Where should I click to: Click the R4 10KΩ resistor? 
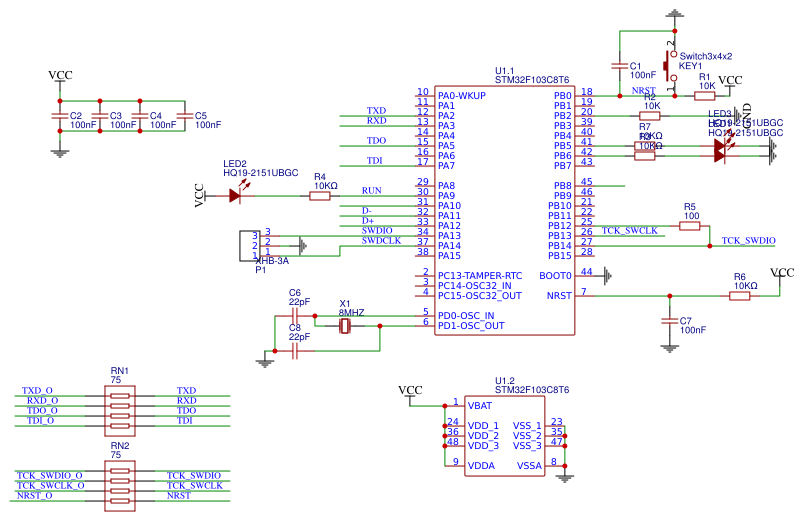point(320,197)
